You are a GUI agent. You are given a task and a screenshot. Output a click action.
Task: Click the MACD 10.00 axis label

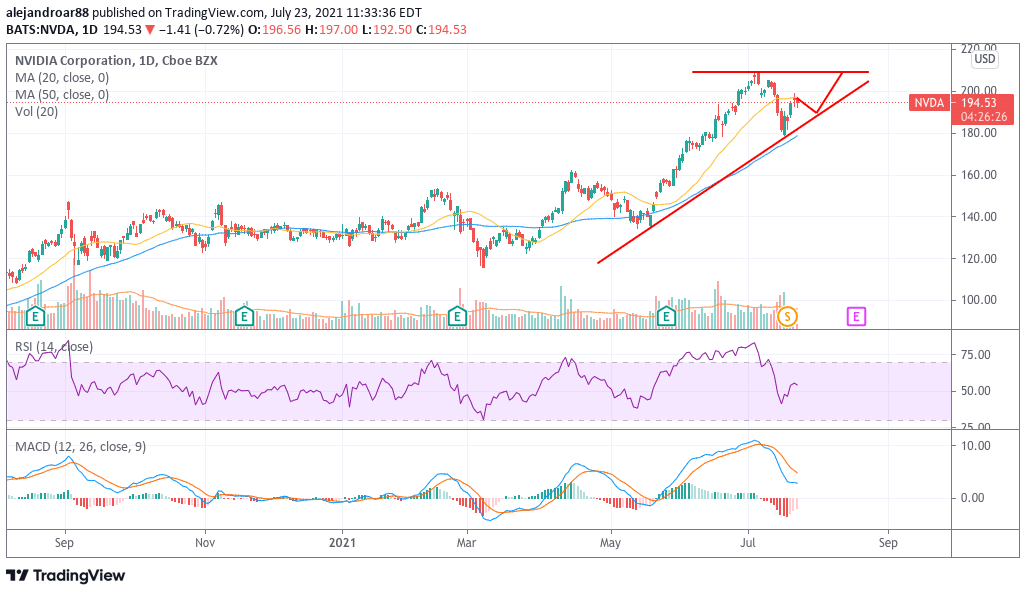(x=975, y=446)
